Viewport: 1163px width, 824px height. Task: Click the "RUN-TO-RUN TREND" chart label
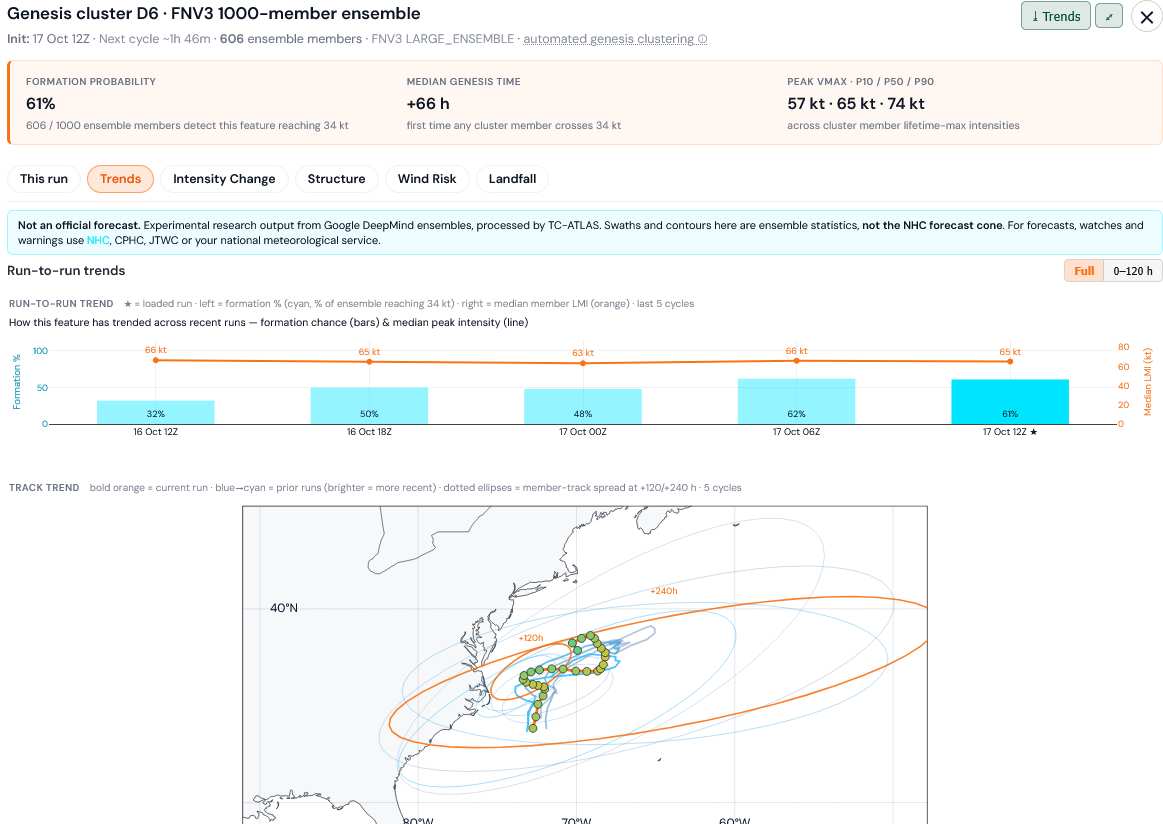coord(61,303)
